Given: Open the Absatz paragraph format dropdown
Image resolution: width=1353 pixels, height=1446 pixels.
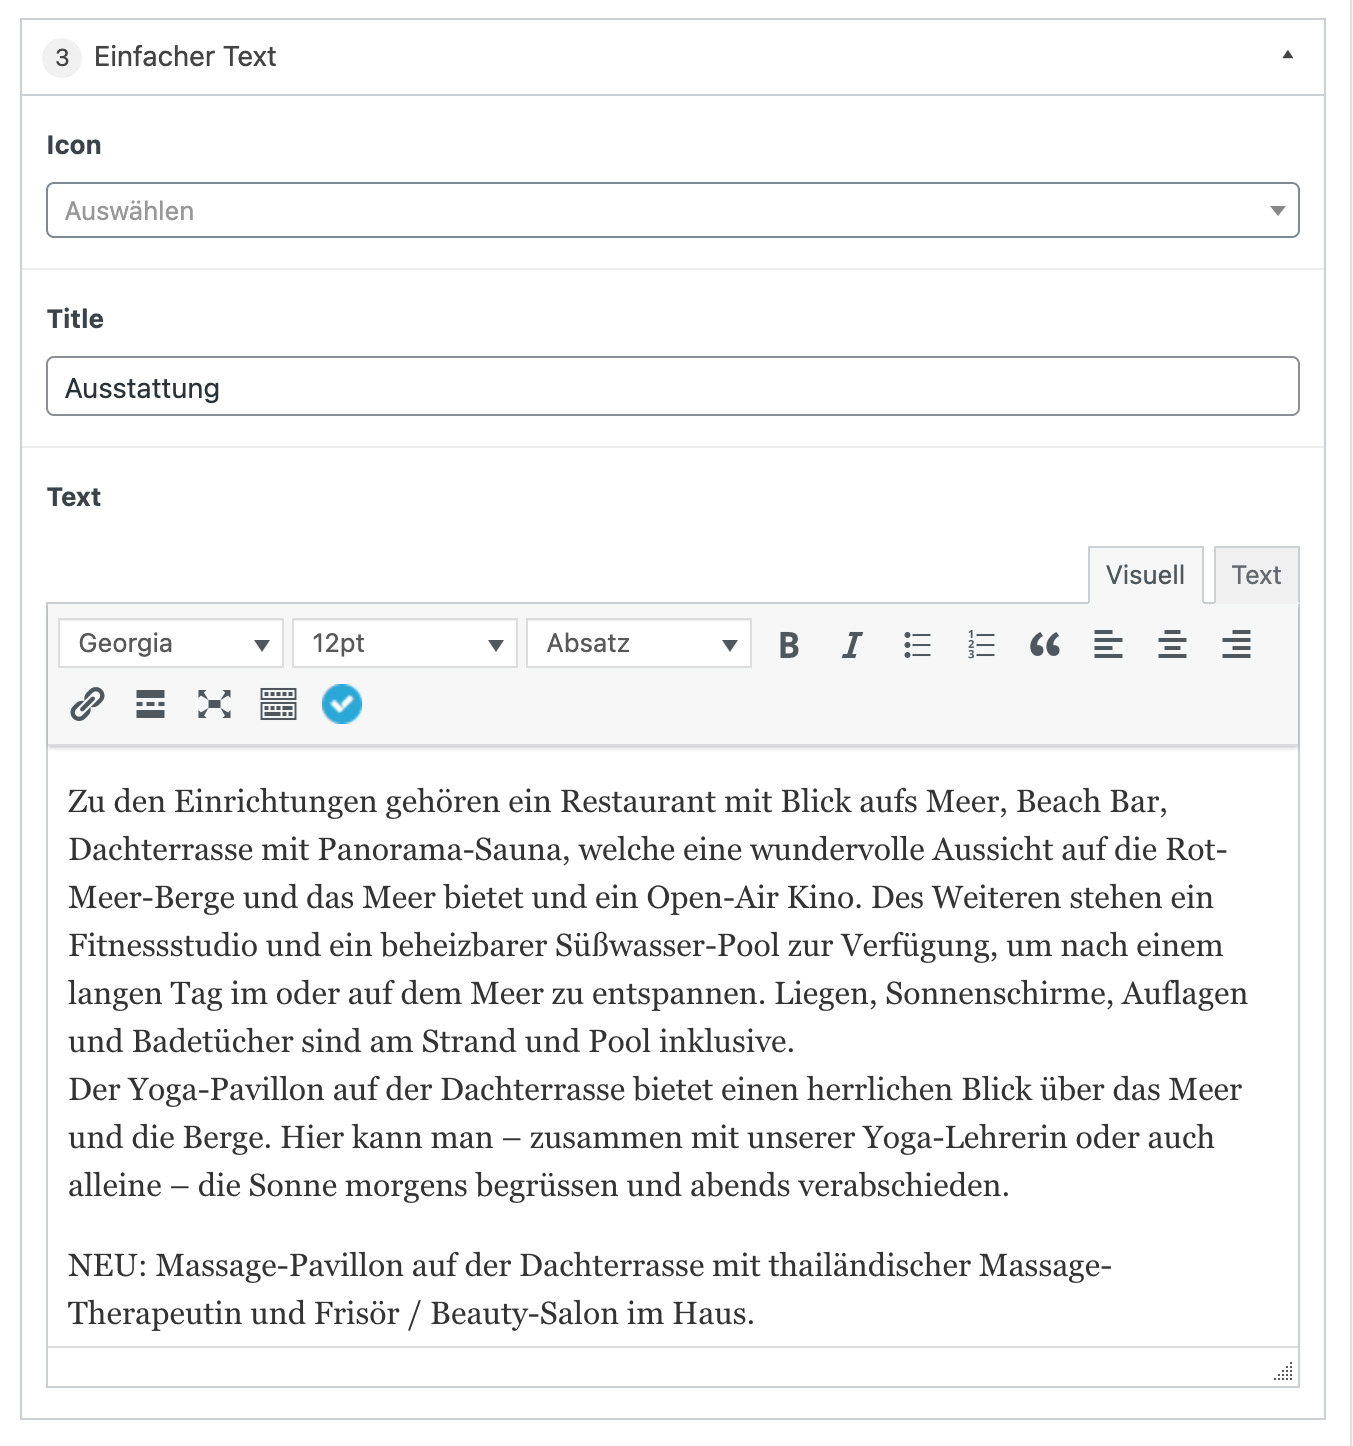Looking at the screenshot, I should click(639, 643).
